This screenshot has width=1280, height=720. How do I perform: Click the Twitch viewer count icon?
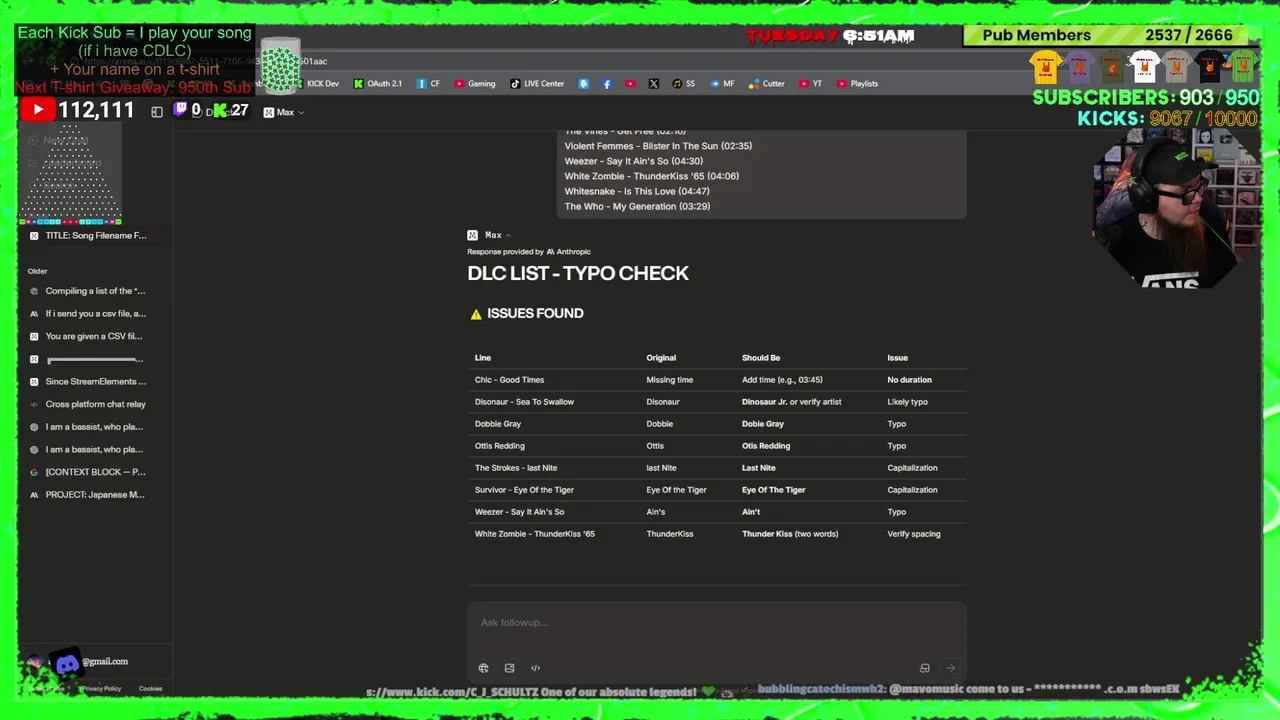coord(181,110)
